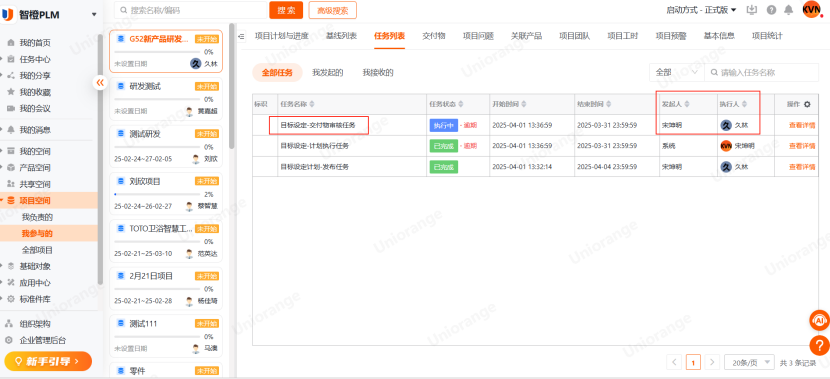830x379 pixels.
Task: Click 刘欣 avatar on 测试研发 card
Action: [x=196, y=159]
